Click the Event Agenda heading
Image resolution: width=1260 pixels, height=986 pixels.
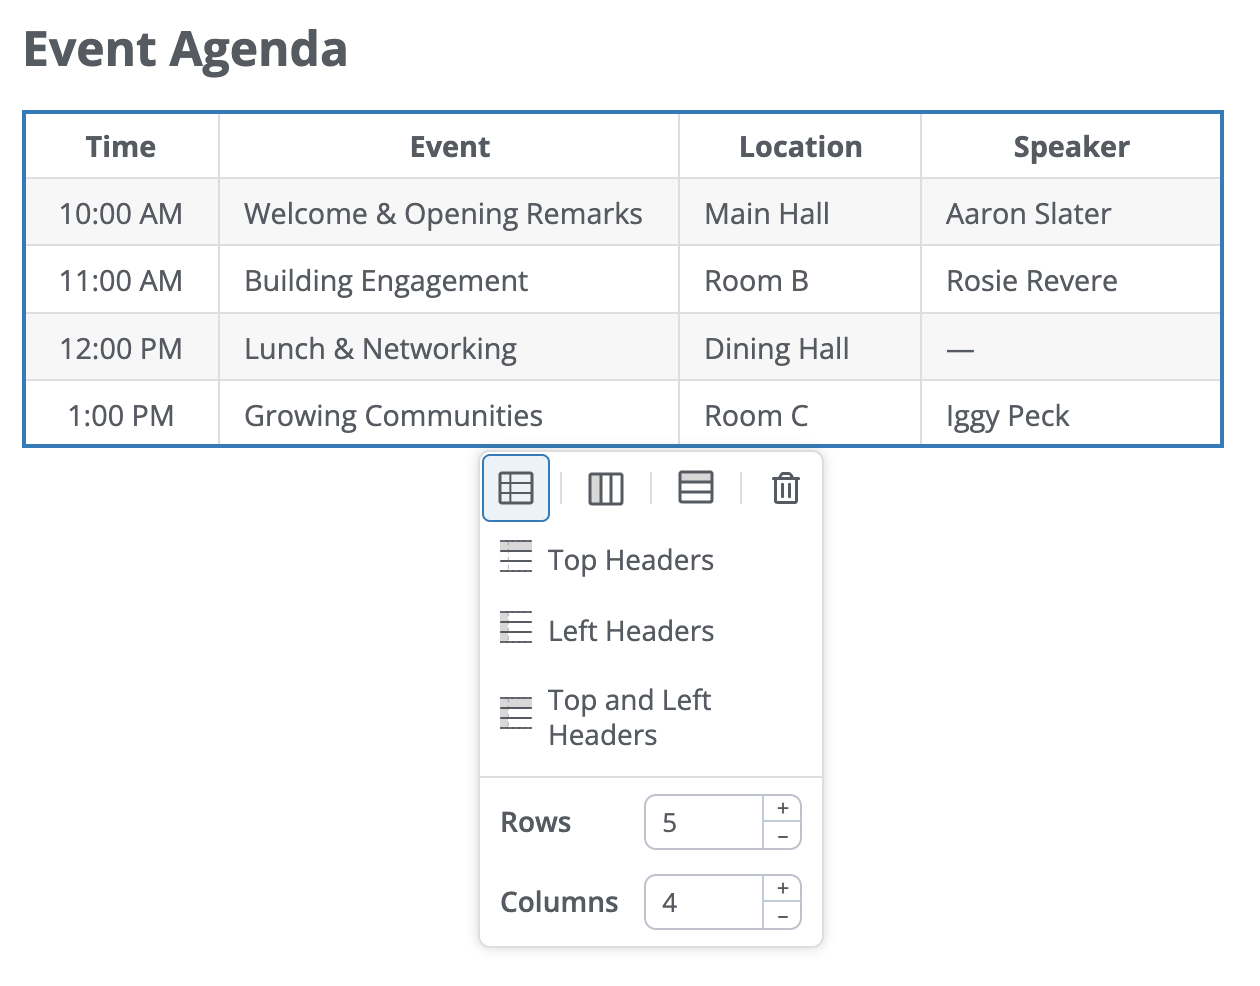[x=185, y=49]
